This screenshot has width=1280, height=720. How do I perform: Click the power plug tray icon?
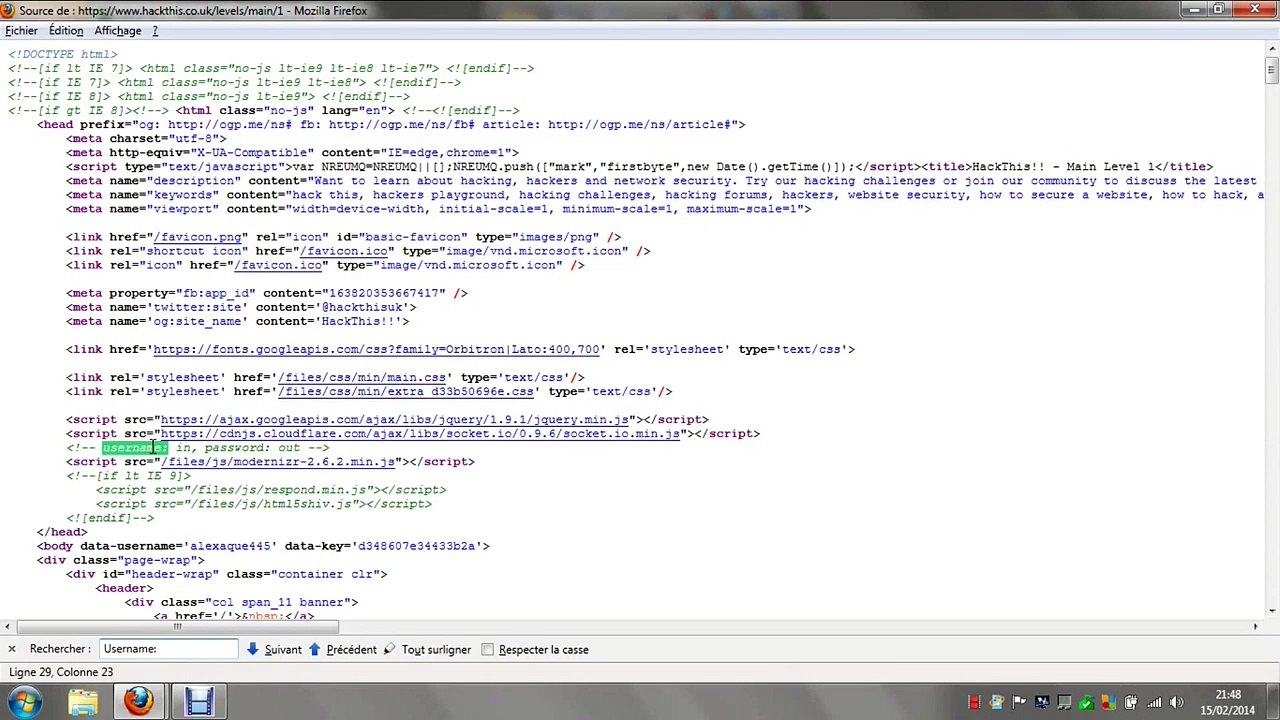(x=1131, y=702)
